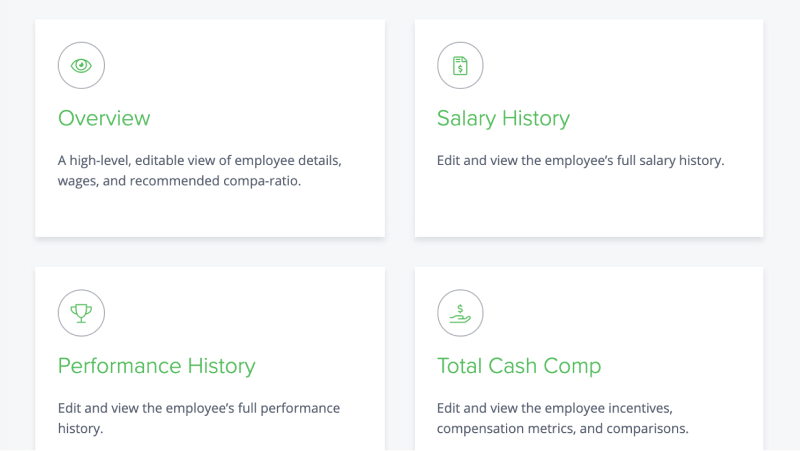This screenshot has width=800, height=451.
Task: Click the gray gap between Overview and Salary History cards
Action: tap(400, 128)
